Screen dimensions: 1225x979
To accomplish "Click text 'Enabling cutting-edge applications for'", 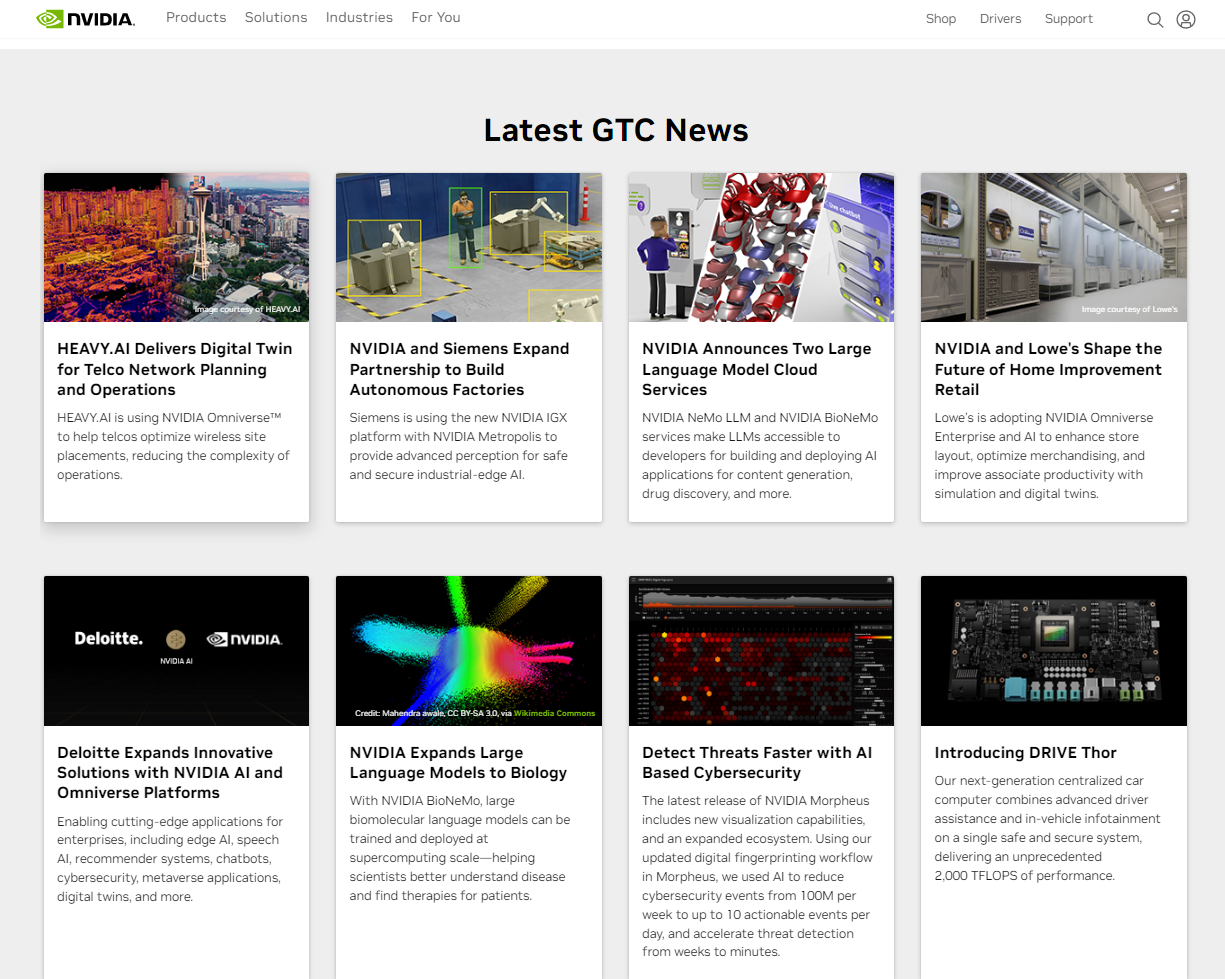I will click(x=170, y=821).
